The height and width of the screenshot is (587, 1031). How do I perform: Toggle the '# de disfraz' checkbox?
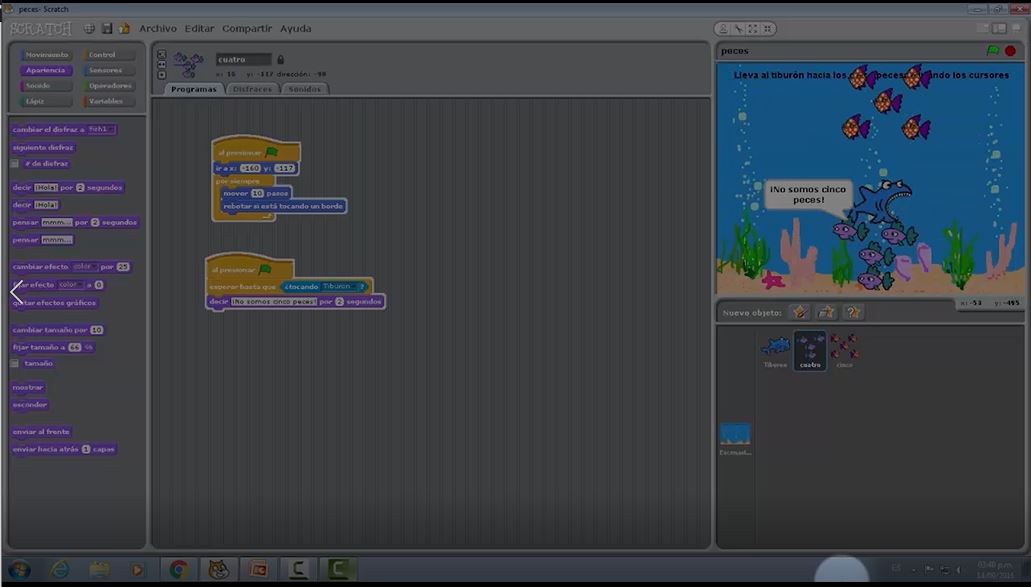14,164
